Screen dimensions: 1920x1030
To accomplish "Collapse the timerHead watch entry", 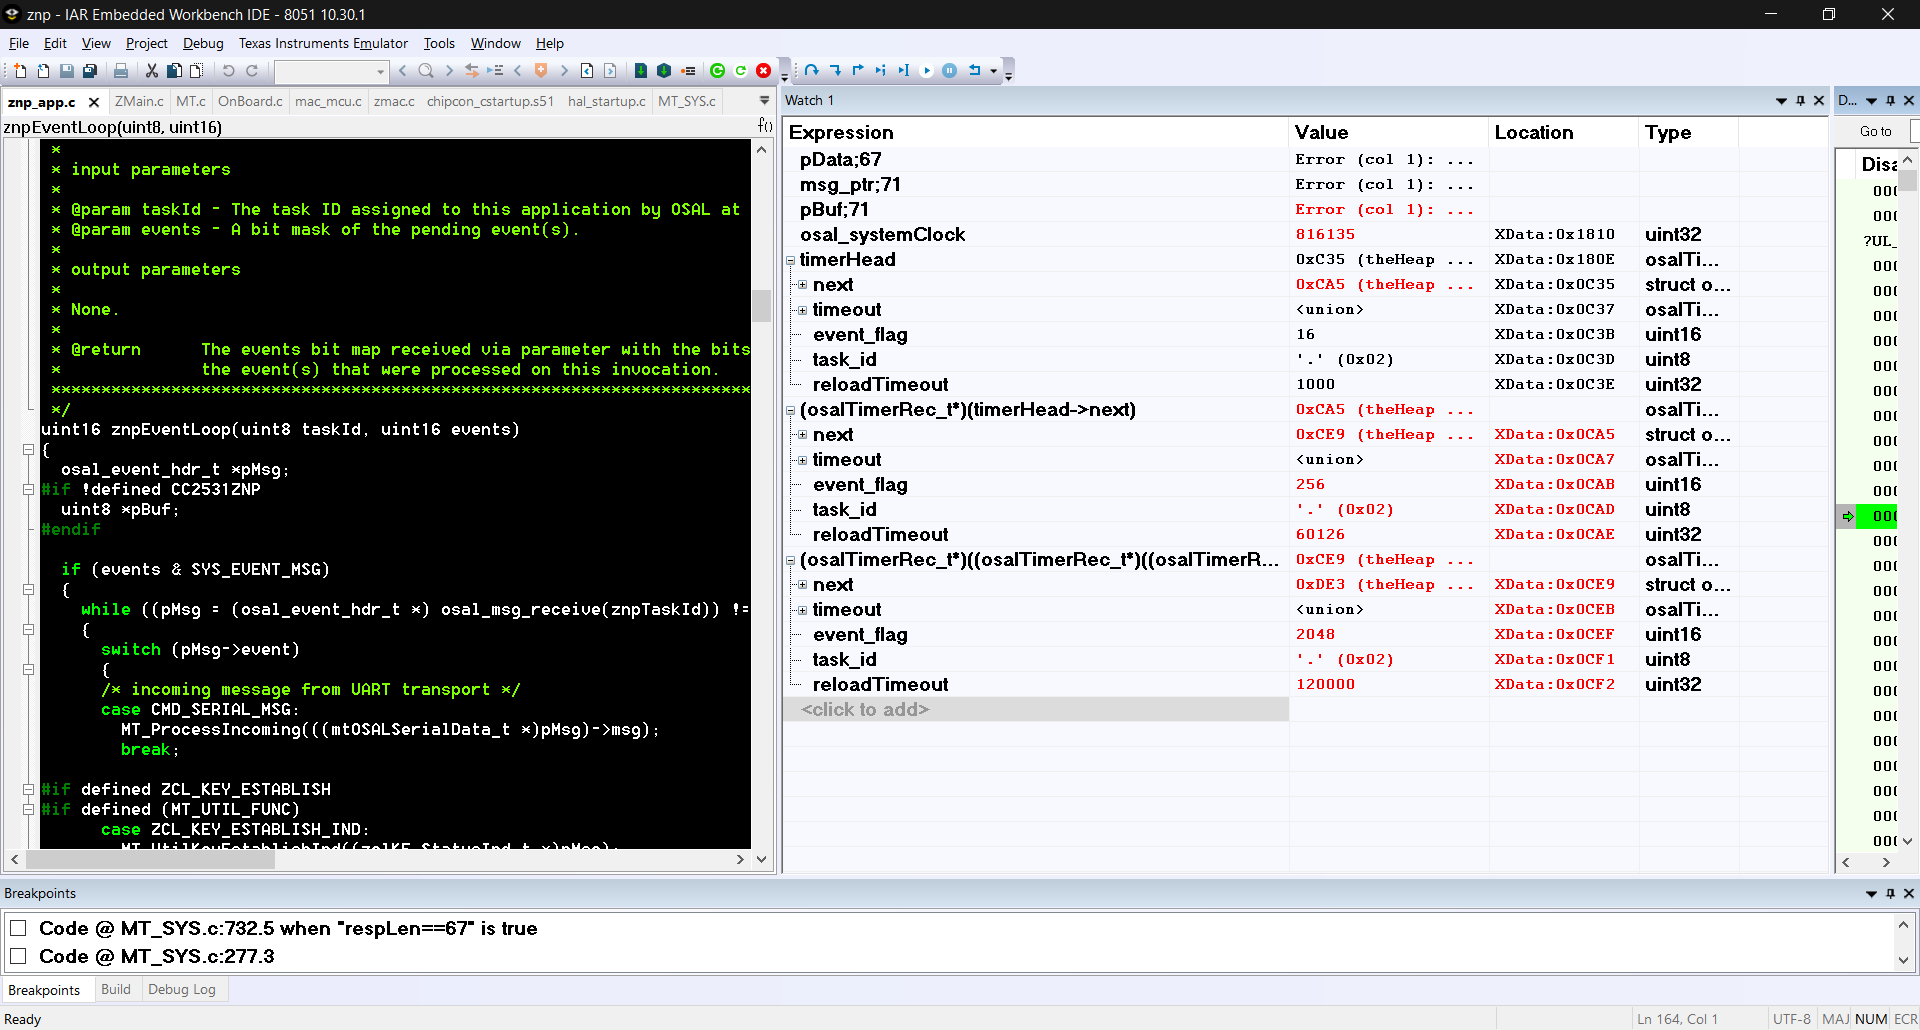I will pyautogui.click(x=790, y=260).
